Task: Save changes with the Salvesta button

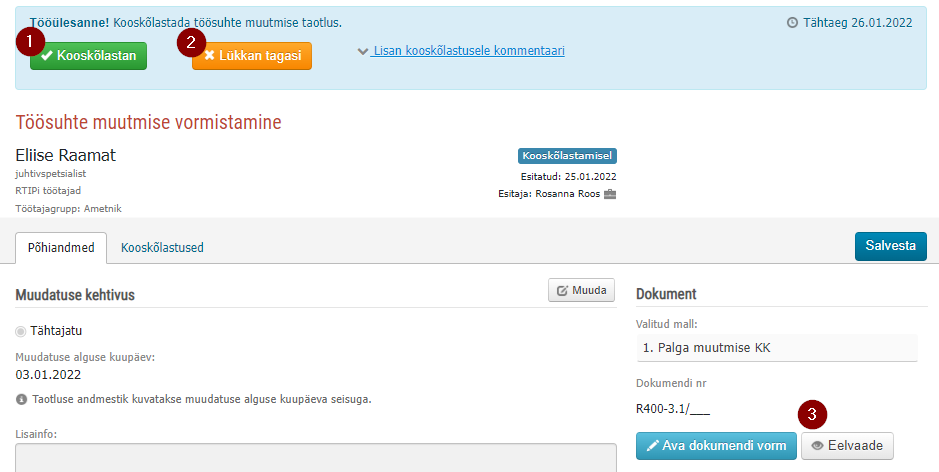Action: [x=890, y=246]
